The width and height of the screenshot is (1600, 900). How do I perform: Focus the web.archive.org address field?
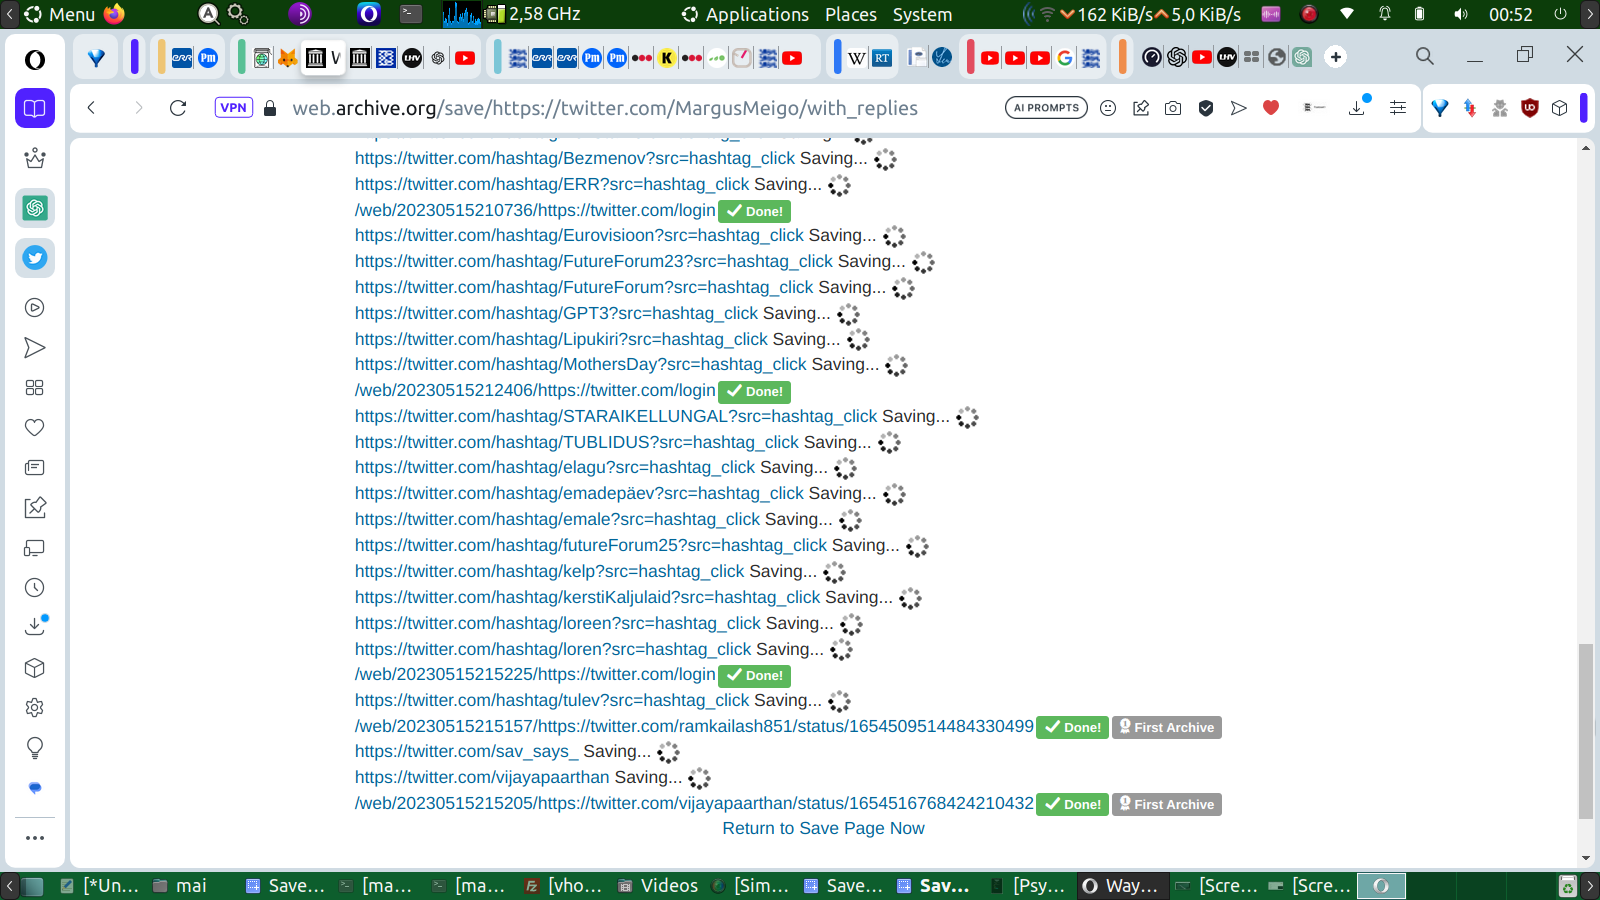click(x=605, y=108)
